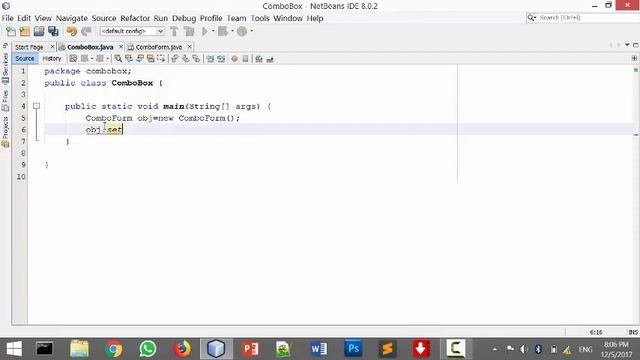
Task: Open the Team menu
Action: click(236, 18)
